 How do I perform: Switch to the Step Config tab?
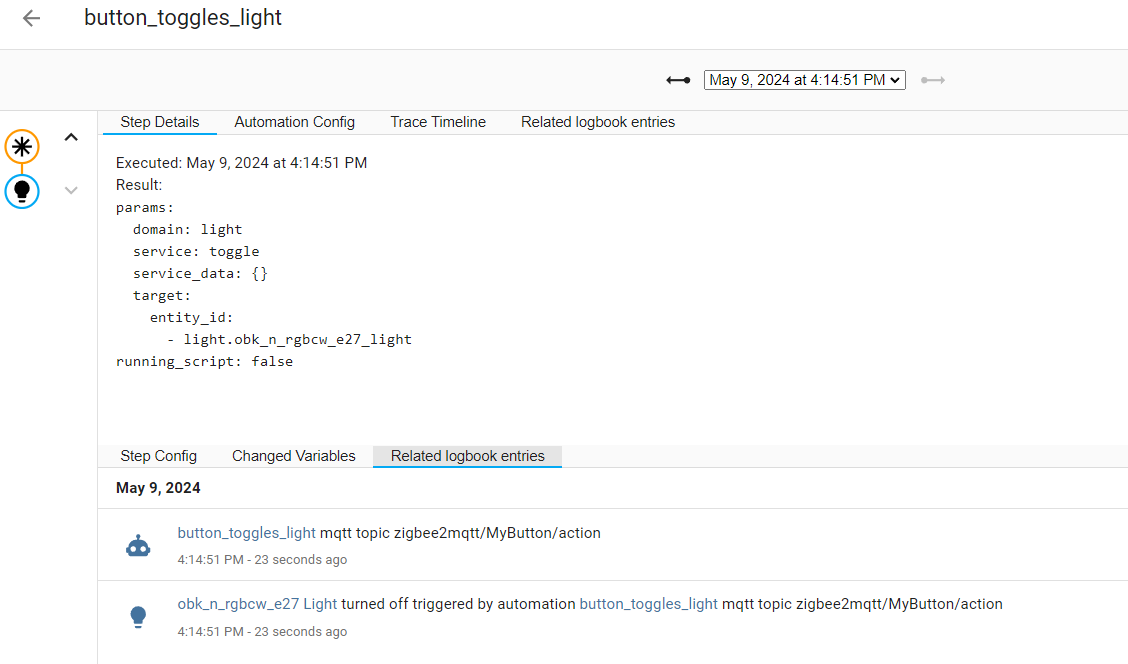click(x=158, y=456)
